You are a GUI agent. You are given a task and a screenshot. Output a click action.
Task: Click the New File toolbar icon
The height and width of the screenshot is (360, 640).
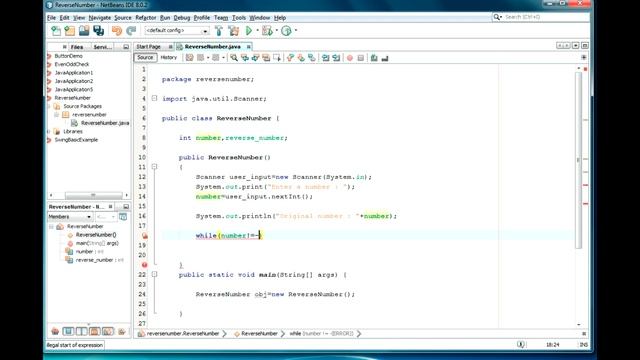pyautogui.click(x=56, y=31)
